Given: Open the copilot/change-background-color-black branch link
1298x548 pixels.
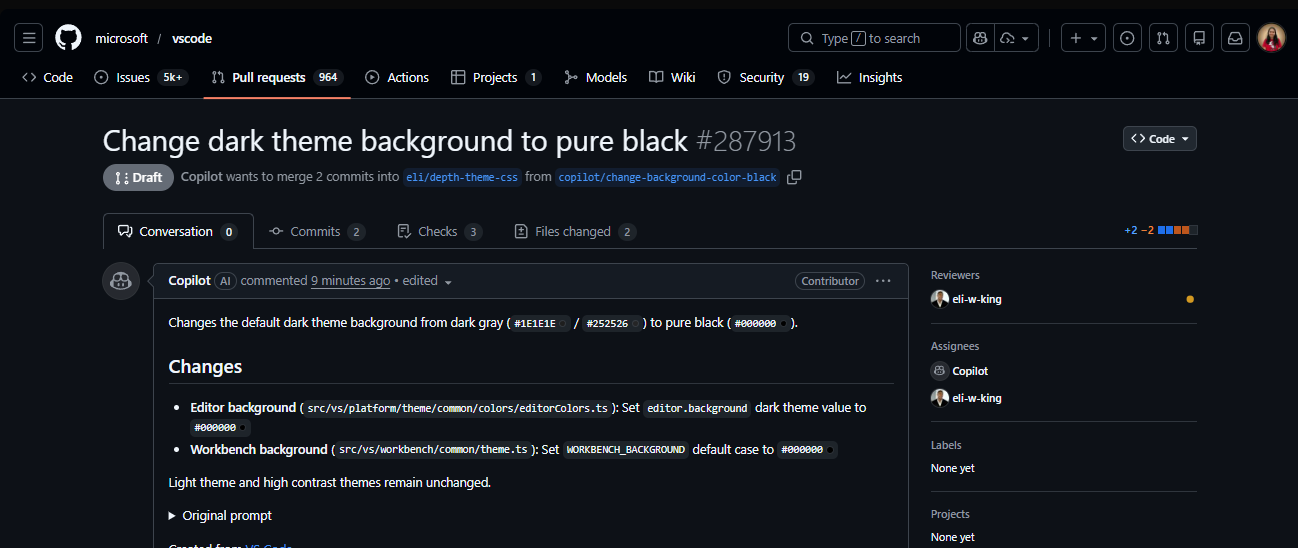Looking at the screenshot, I should (667, 177).
